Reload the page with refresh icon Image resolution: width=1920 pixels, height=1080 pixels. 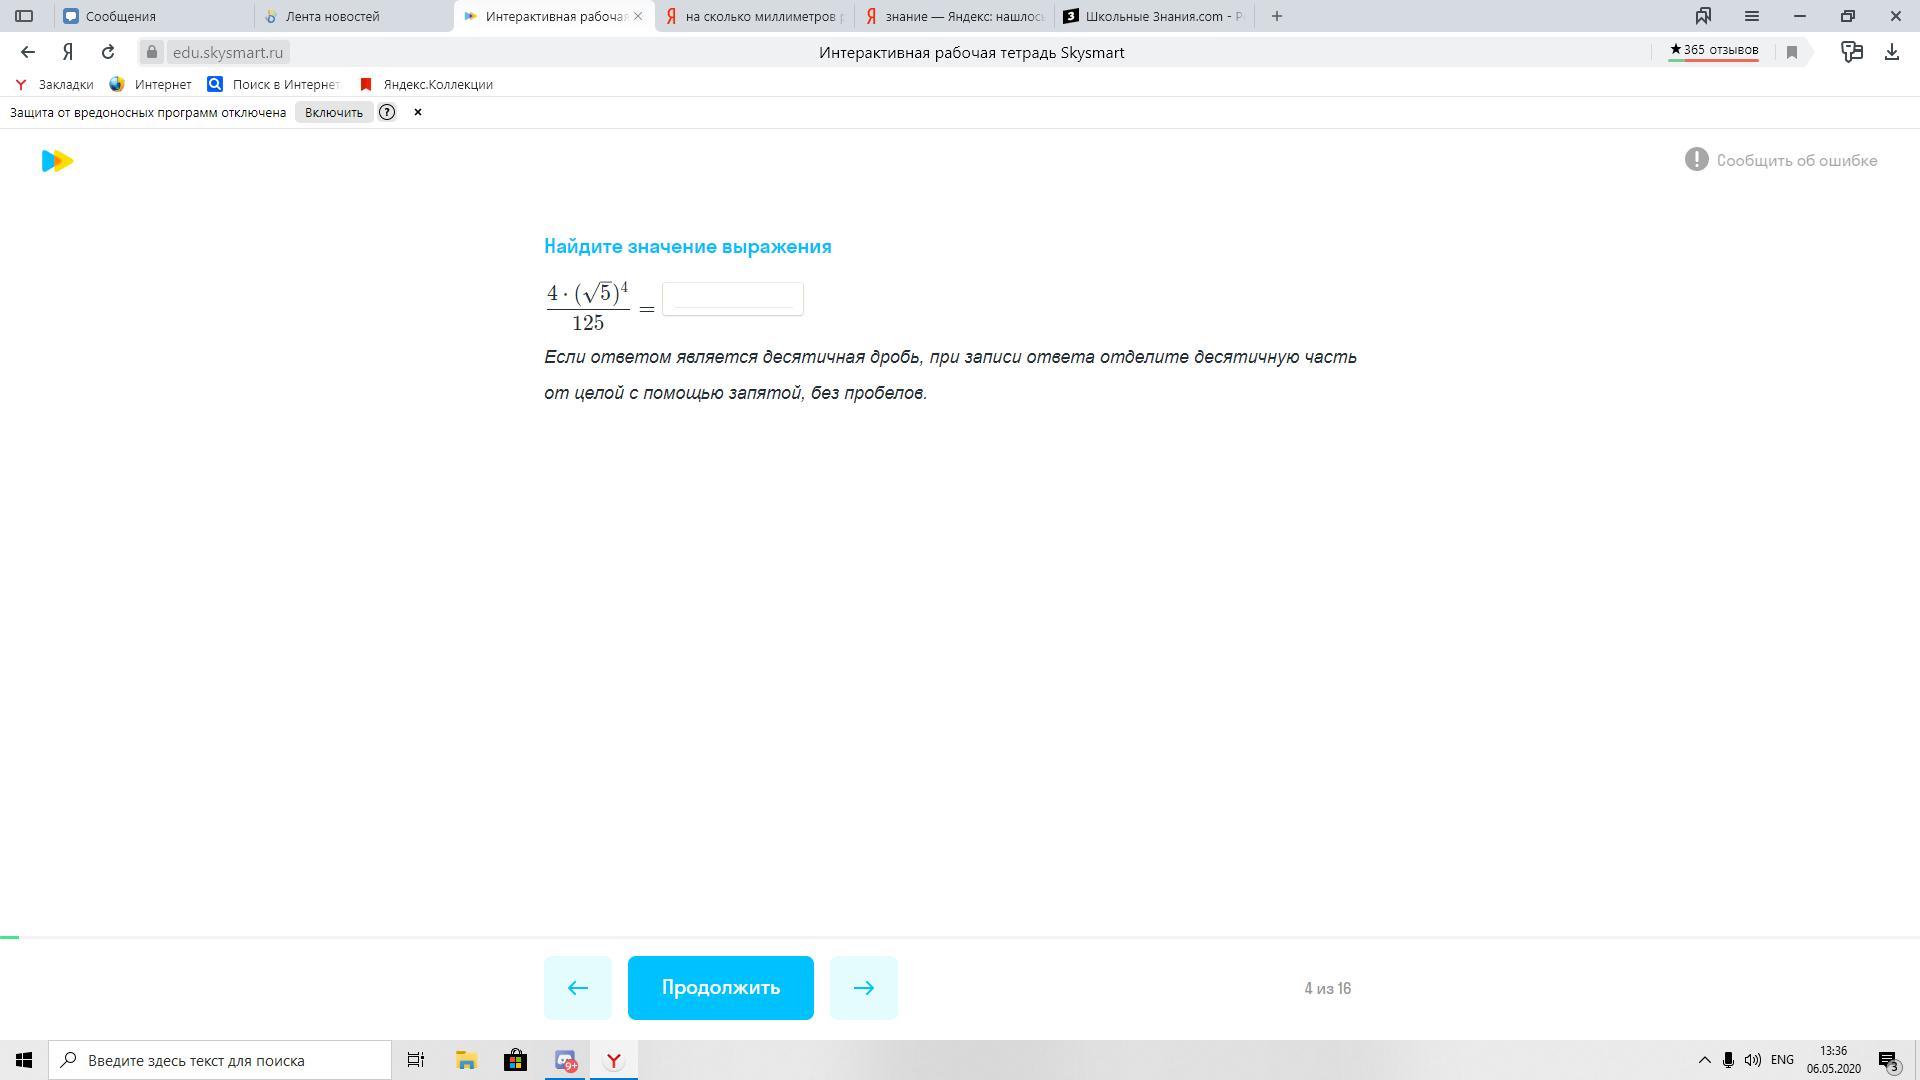108,52
